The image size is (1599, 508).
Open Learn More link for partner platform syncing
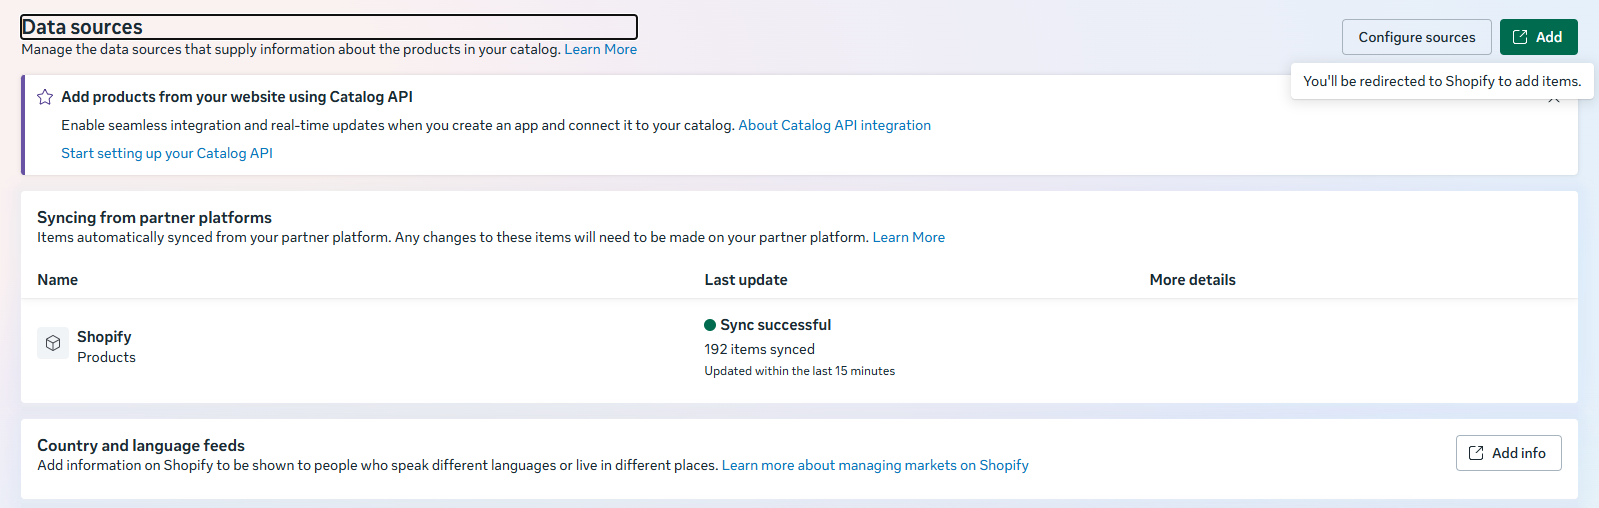(x=908, y=237)
